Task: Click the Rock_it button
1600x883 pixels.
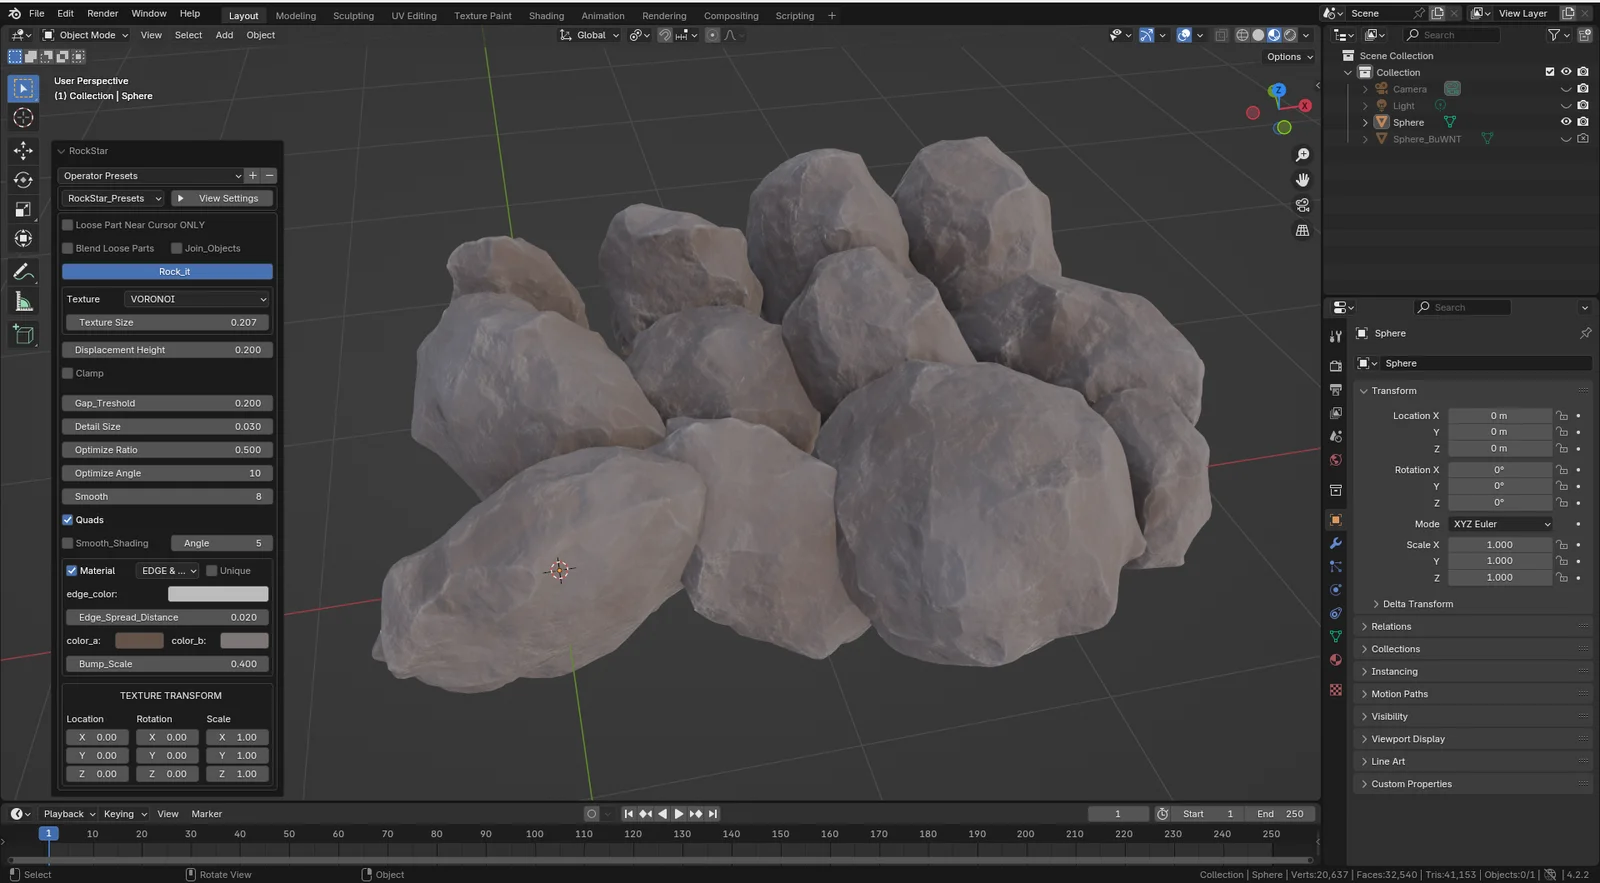Action: tap(167, 272)
